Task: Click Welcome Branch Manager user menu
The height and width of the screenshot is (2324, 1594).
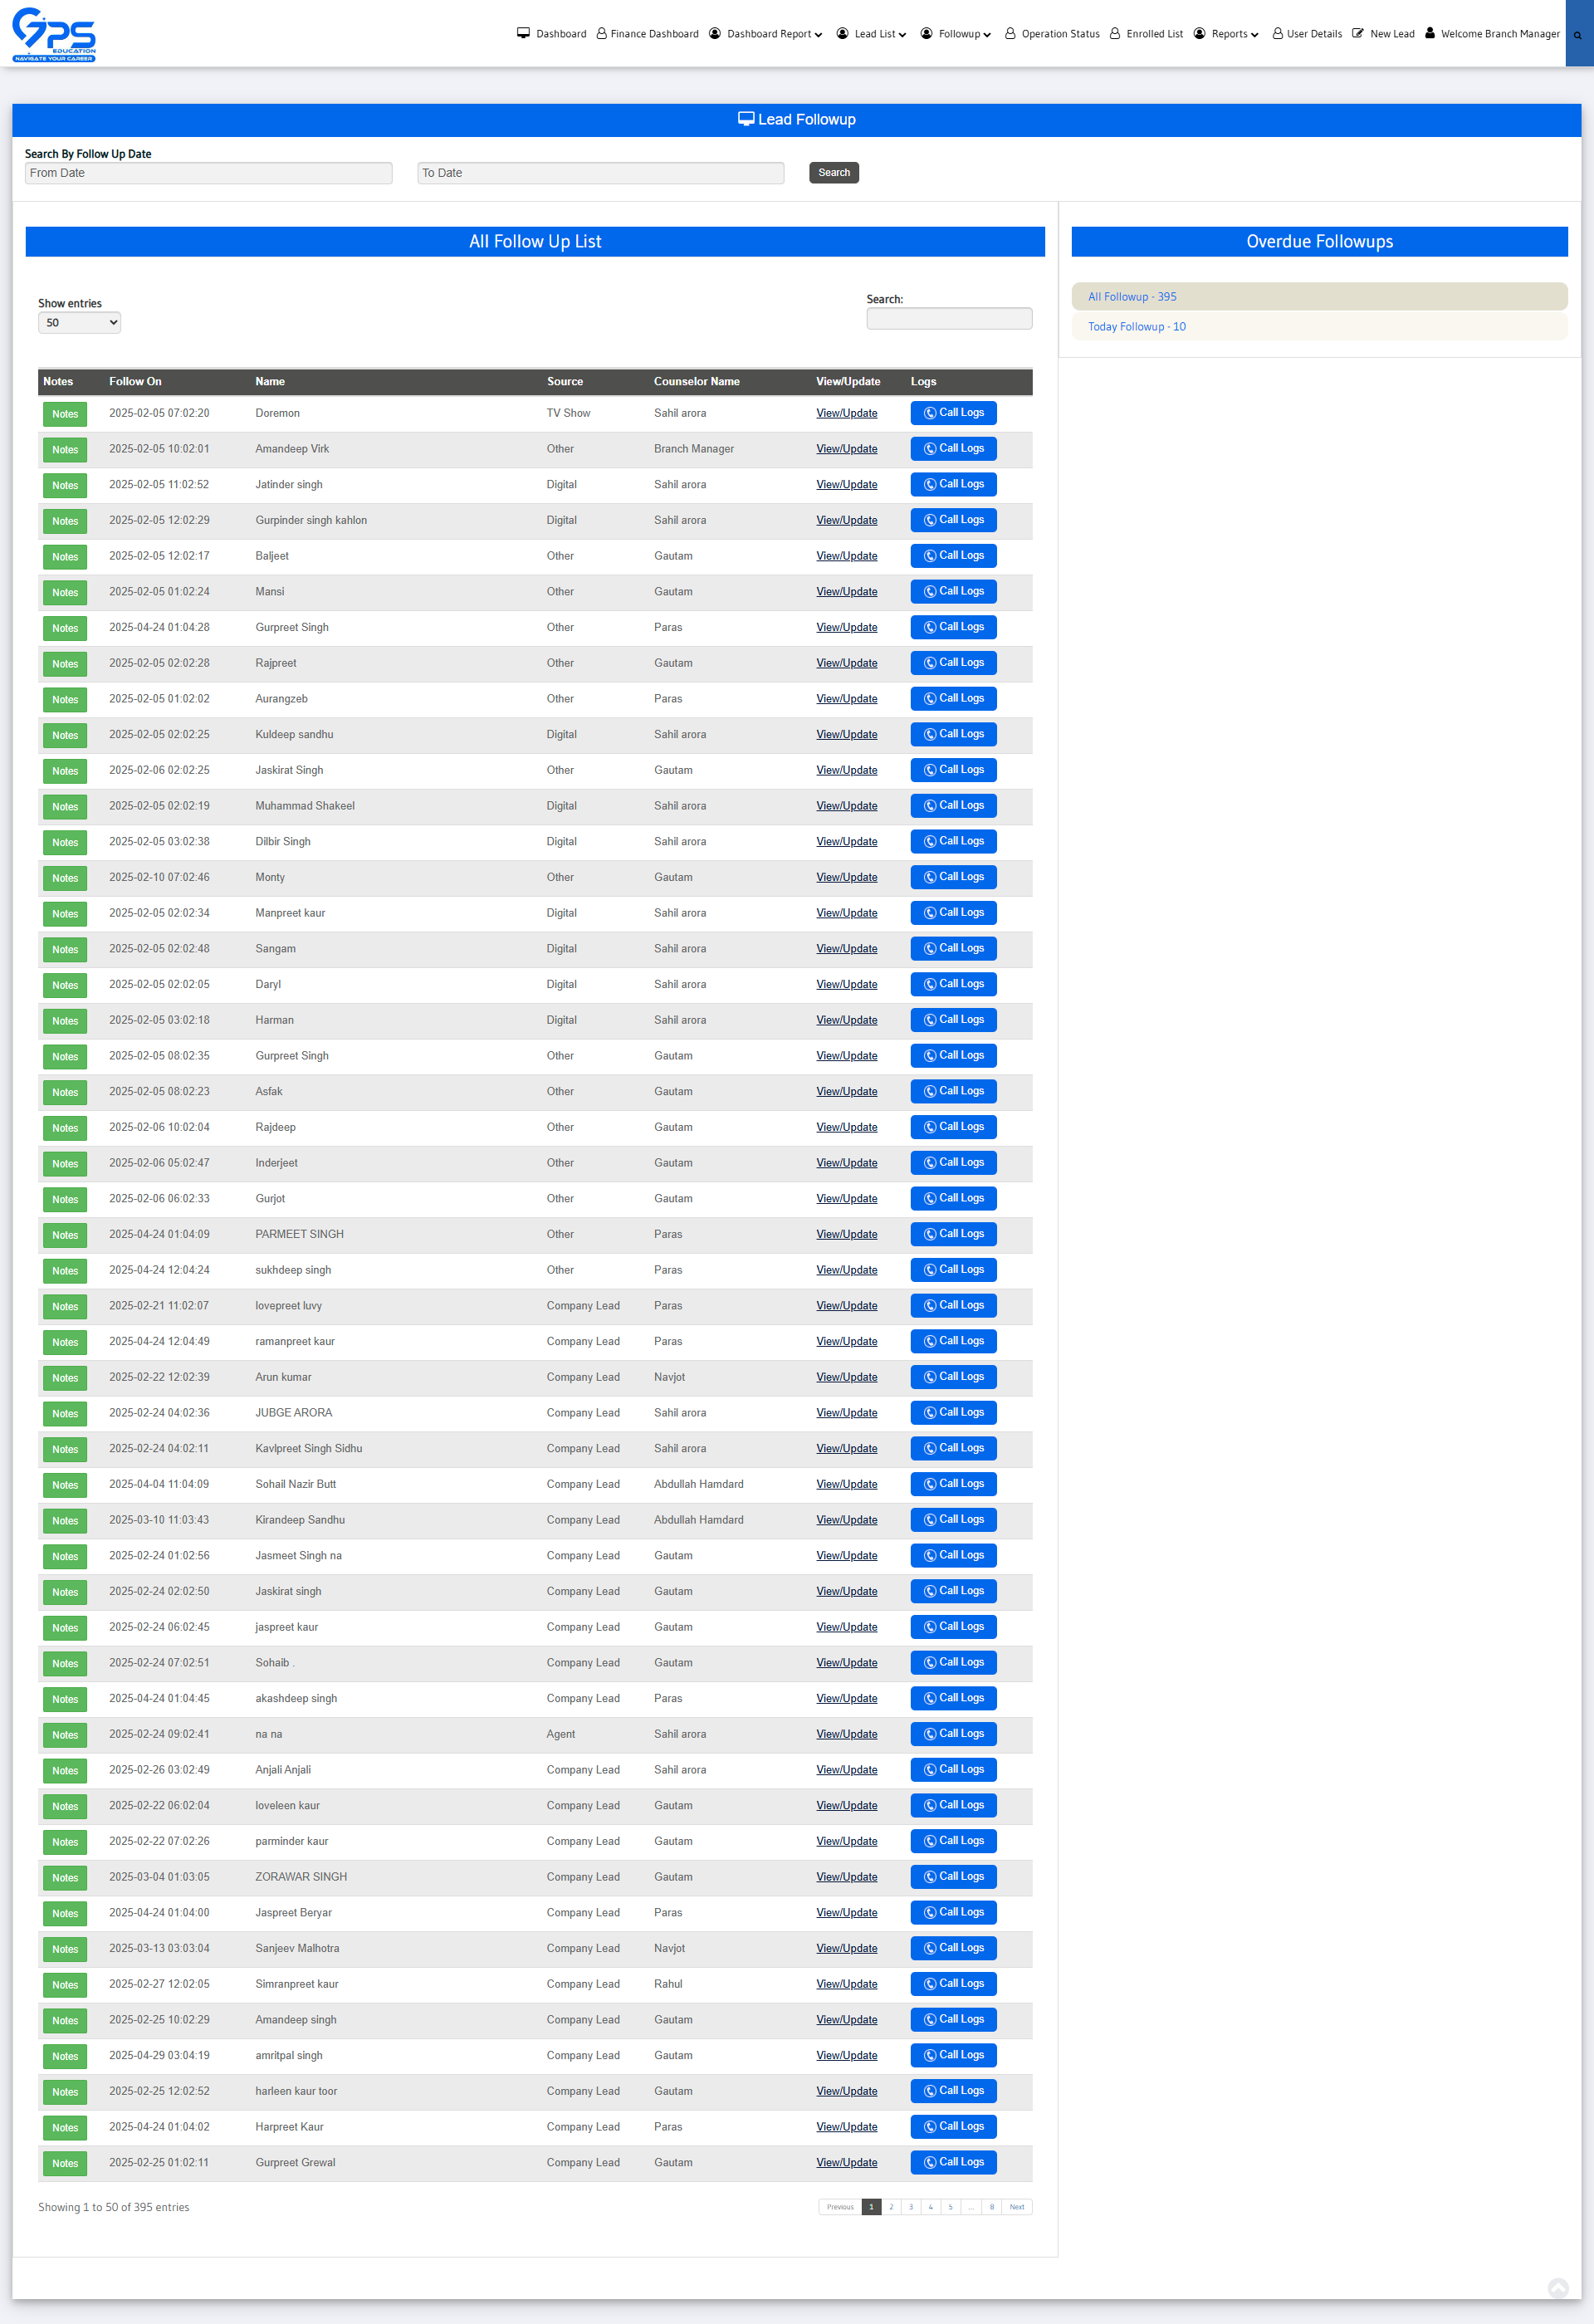Action: (x=1492, y=34)
